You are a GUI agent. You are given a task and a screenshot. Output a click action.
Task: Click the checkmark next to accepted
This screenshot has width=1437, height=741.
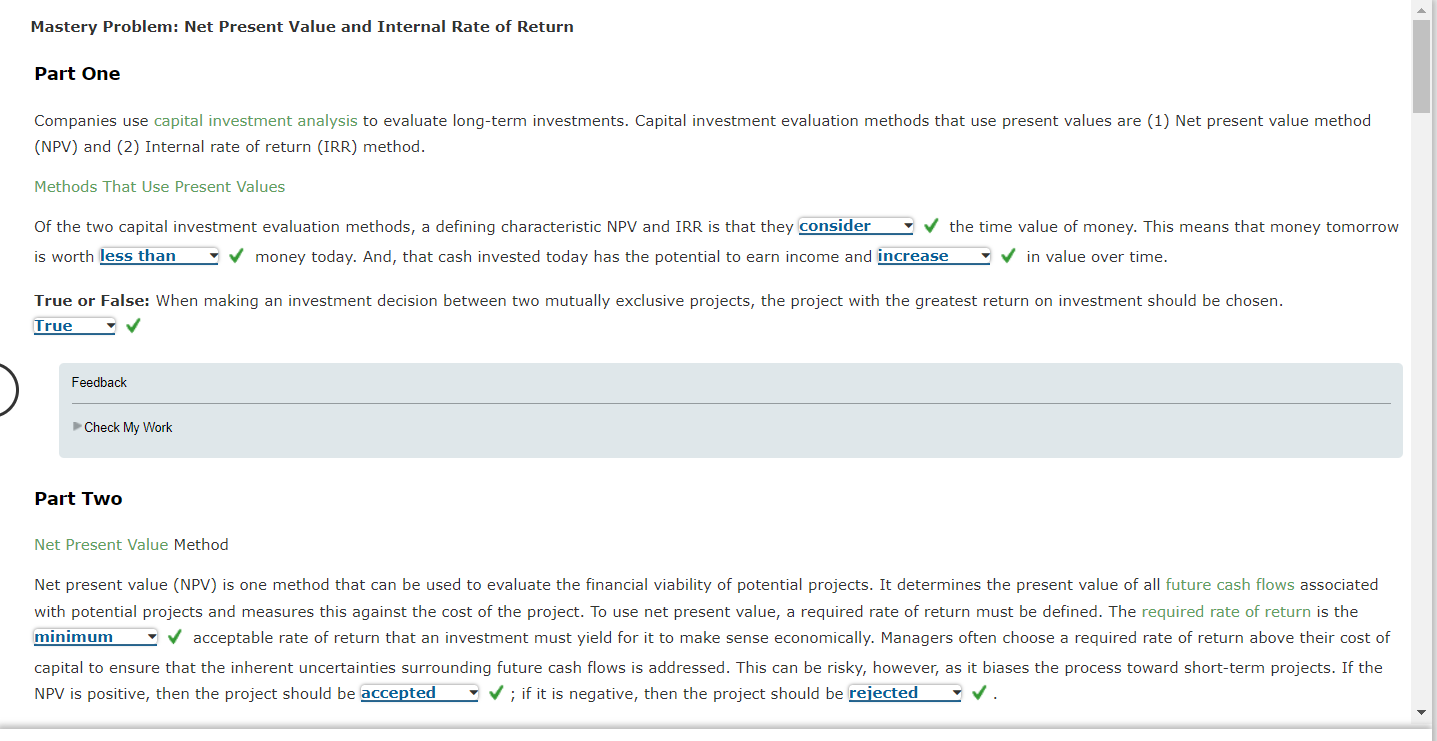point(496,692)
